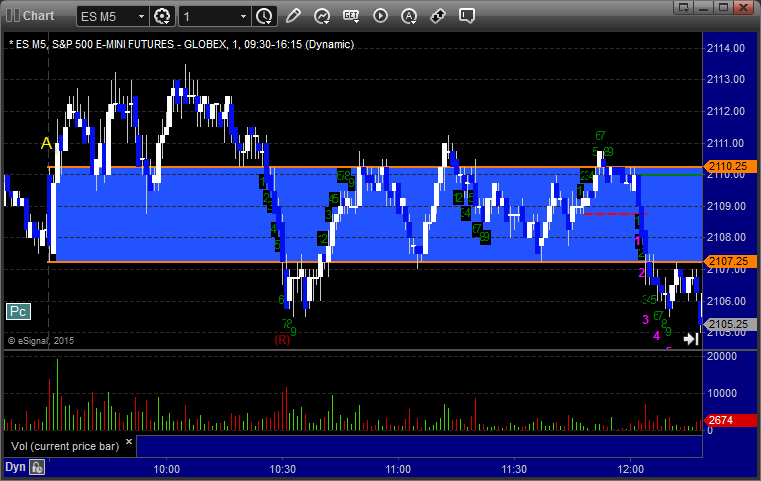Open the time template clock menu
The image size is (761, 481).
[265, 16]
